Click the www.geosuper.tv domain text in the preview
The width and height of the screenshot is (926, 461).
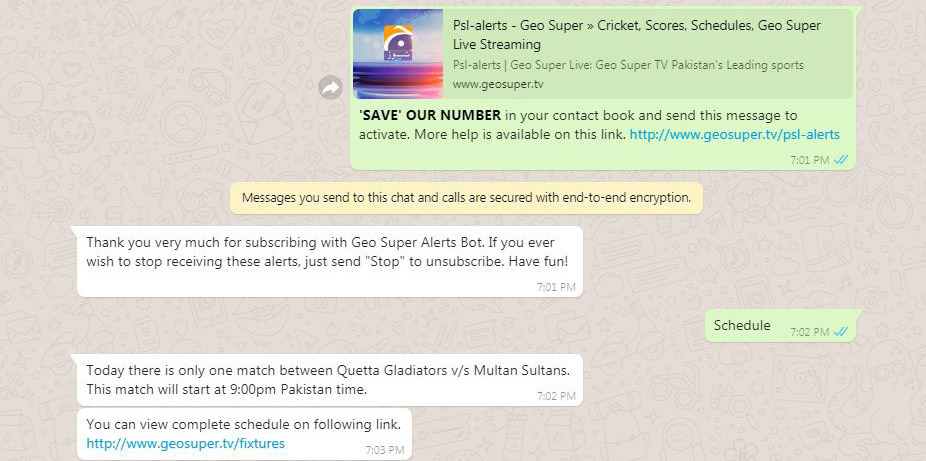[x=498, y=84]
